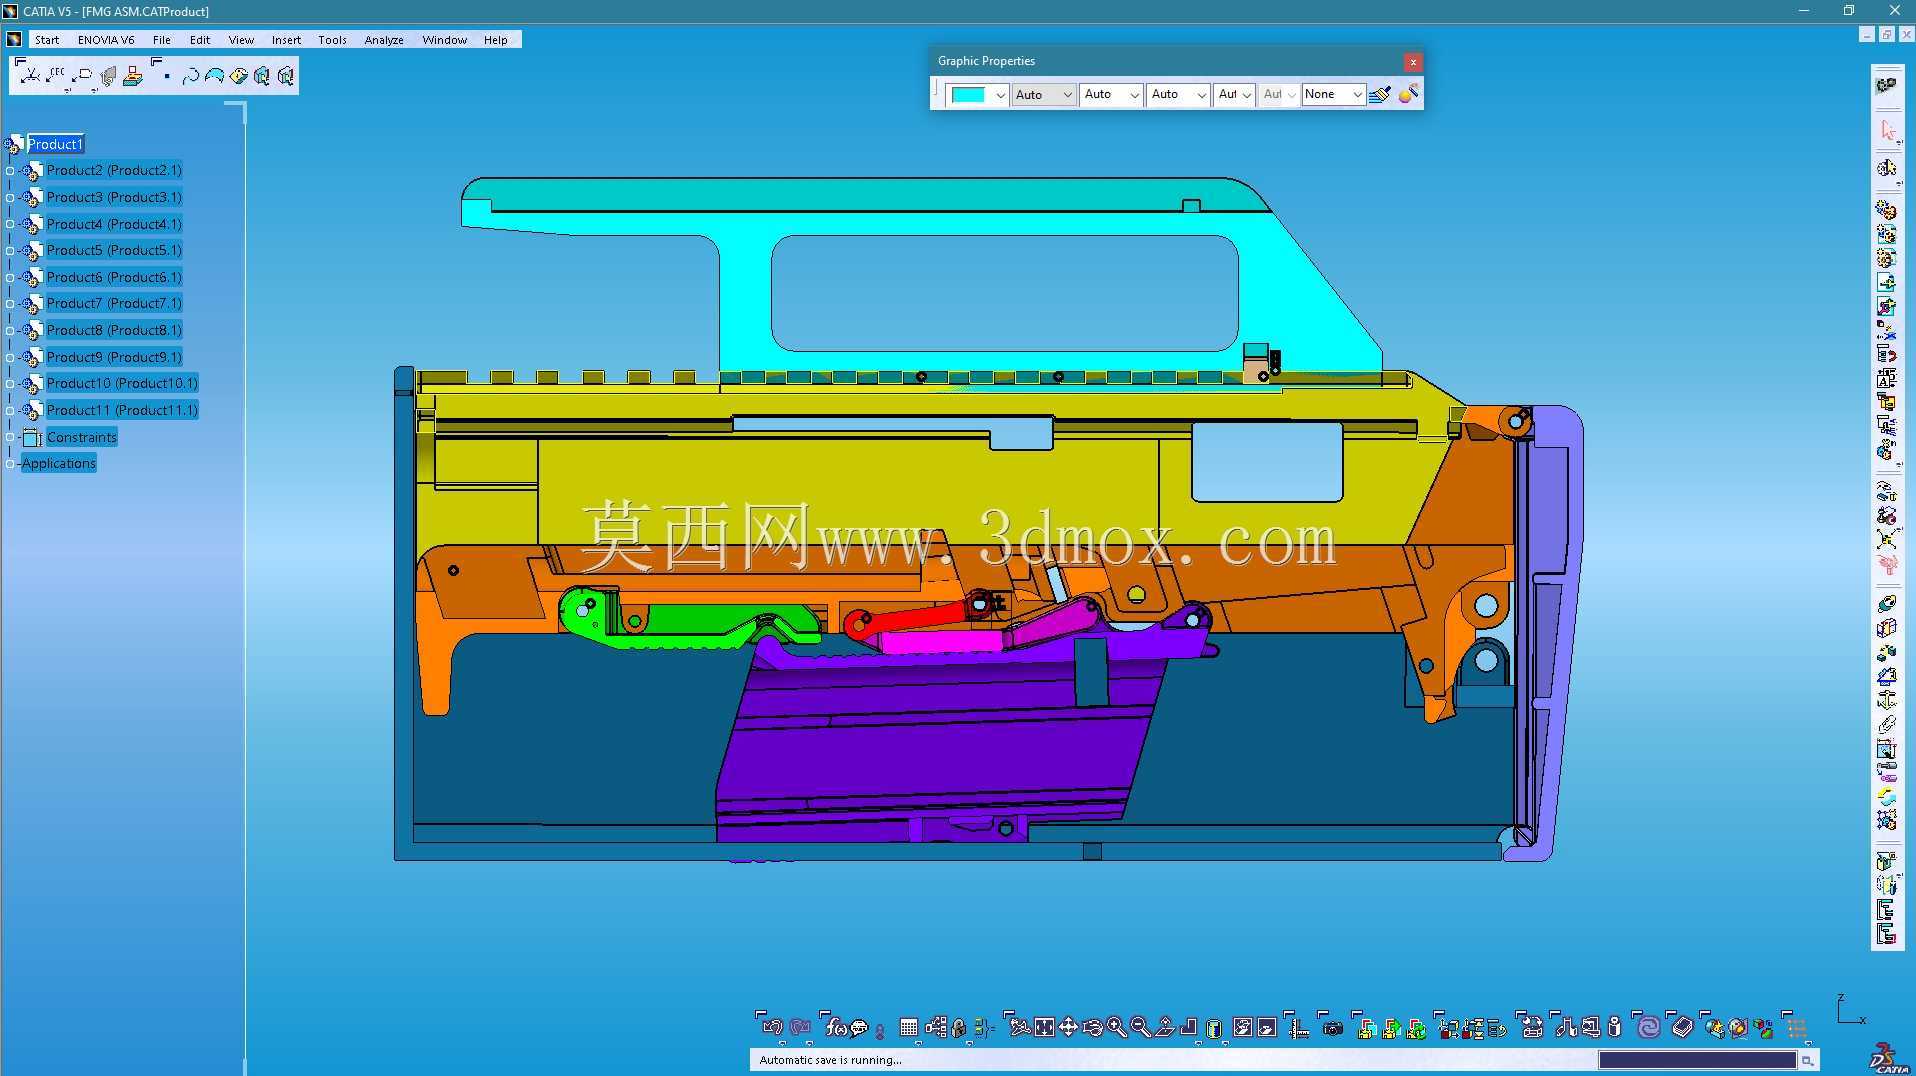
Task: Open the Tools menu
Action: click(332, 40)
